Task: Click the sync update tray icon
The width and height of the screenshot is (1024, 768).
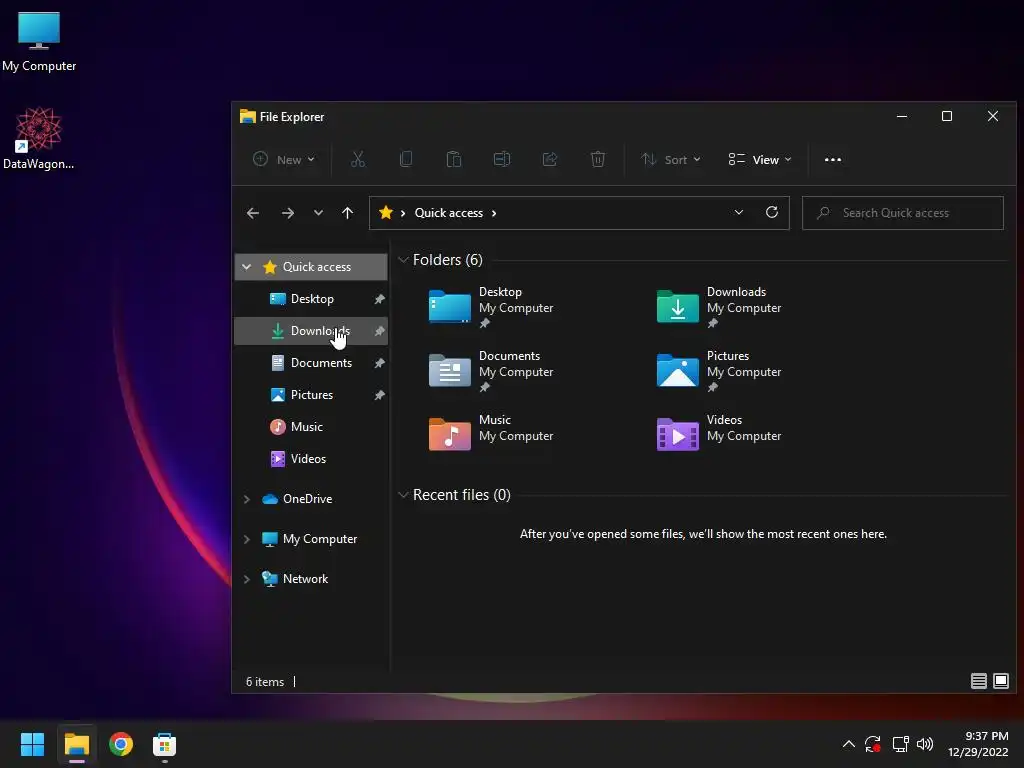Action: click(x=873, y=744)
